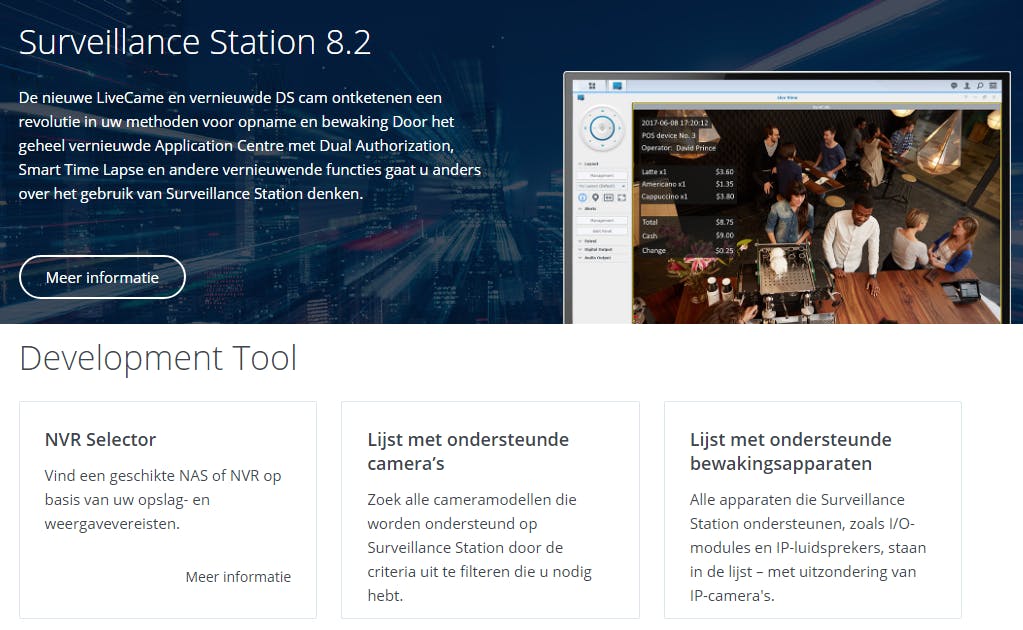
Task: Open the NVR Selector card title
Action: (x=100, y=440)
